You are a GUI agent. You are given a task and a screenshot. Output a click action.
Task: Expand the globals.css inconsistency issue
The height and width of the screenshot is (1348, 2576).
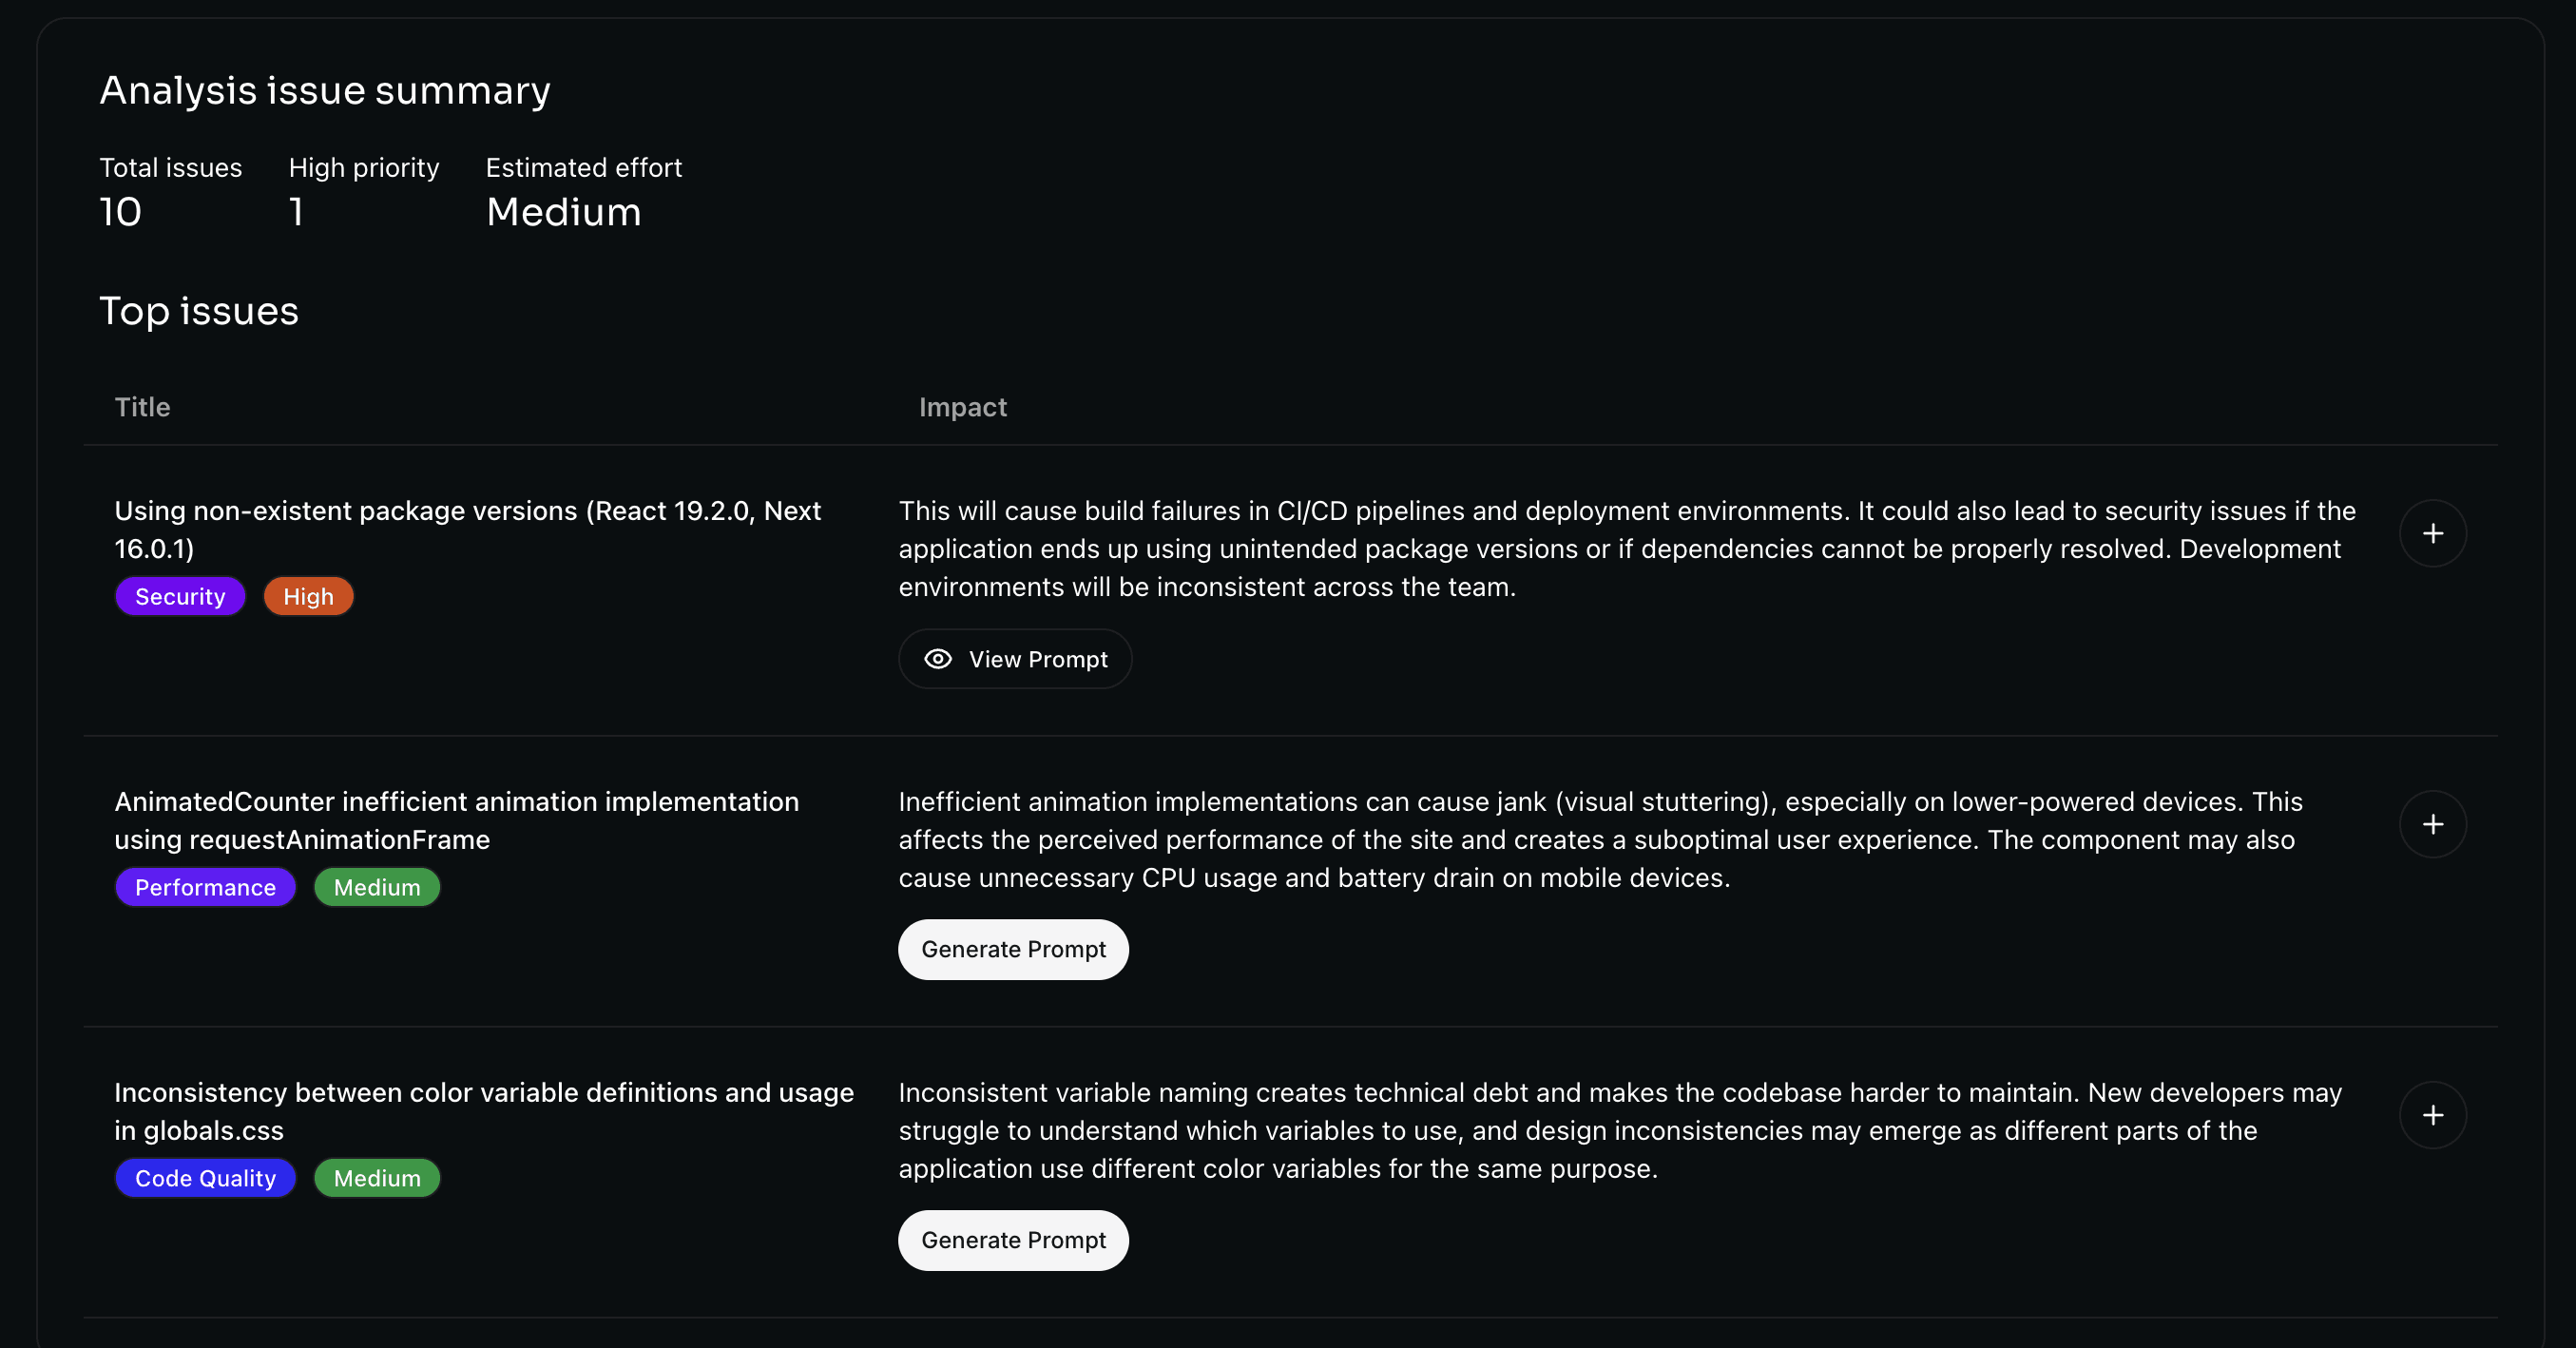click(x=2433, y=1115)
